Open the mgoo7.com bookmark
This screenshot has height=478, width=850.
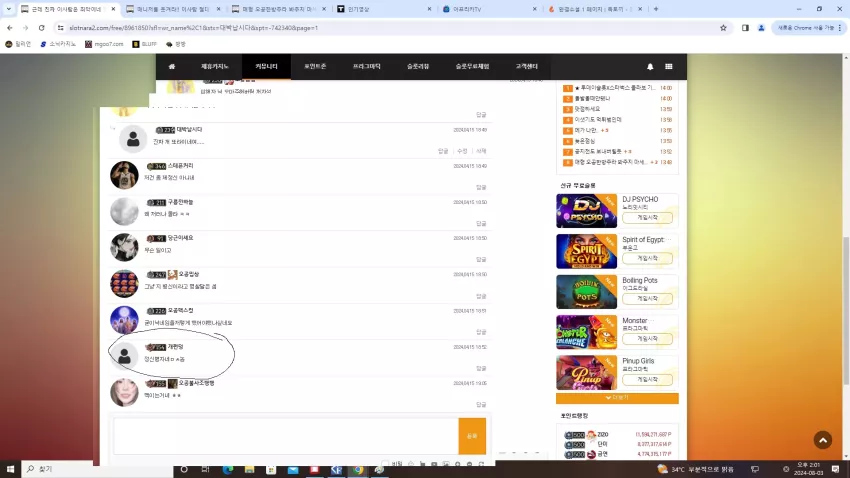click(104, 44)
